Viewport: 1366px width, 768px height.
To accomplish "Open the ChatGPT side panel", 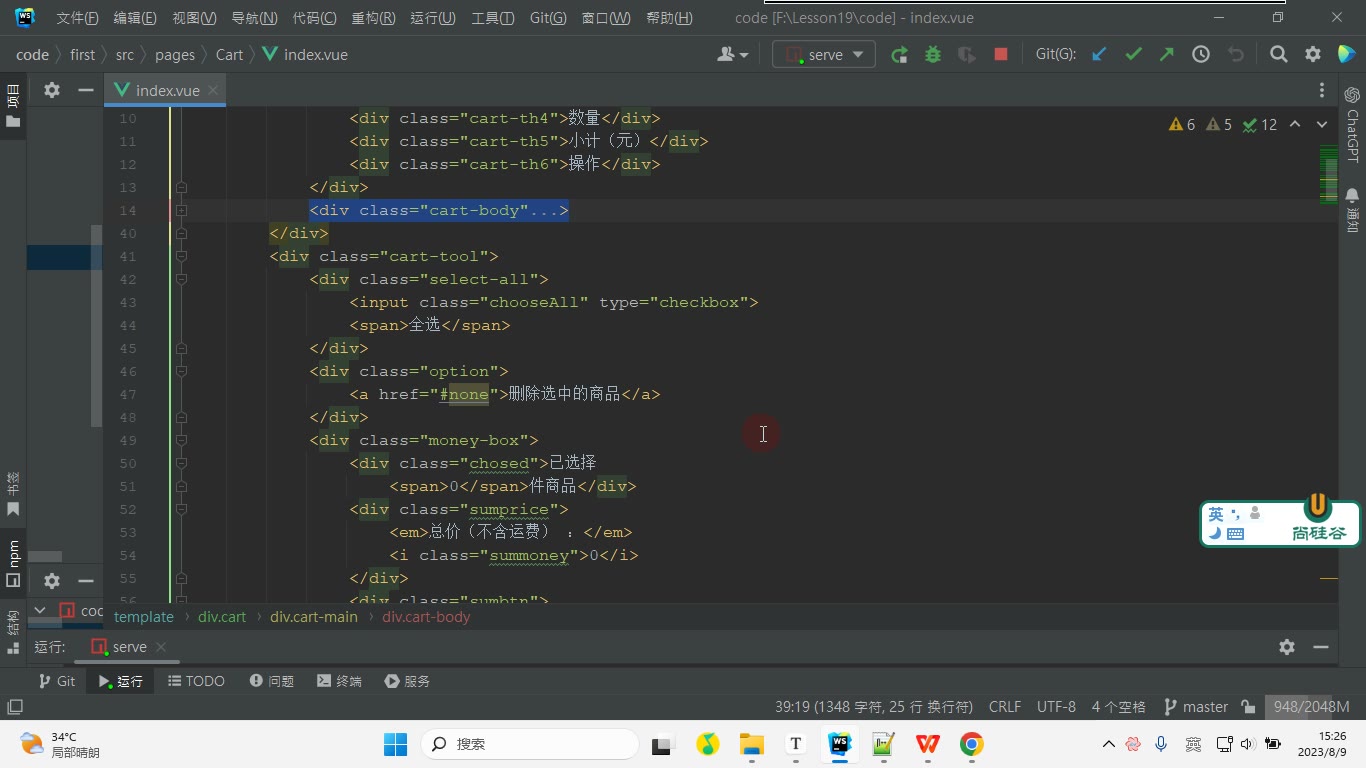I will [x=1352, y=124].
